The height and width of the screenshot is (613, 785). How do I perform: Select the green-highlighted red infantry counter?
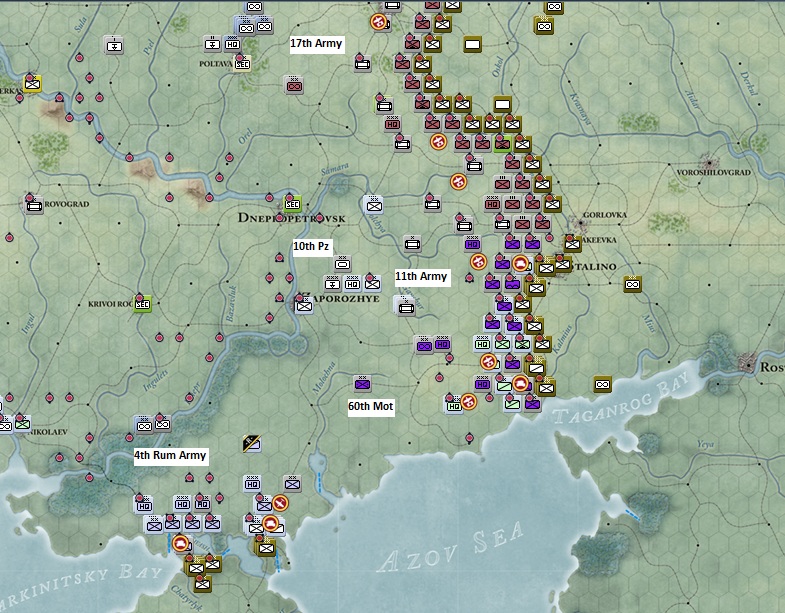pyautogui.click(x=502, y=144)
